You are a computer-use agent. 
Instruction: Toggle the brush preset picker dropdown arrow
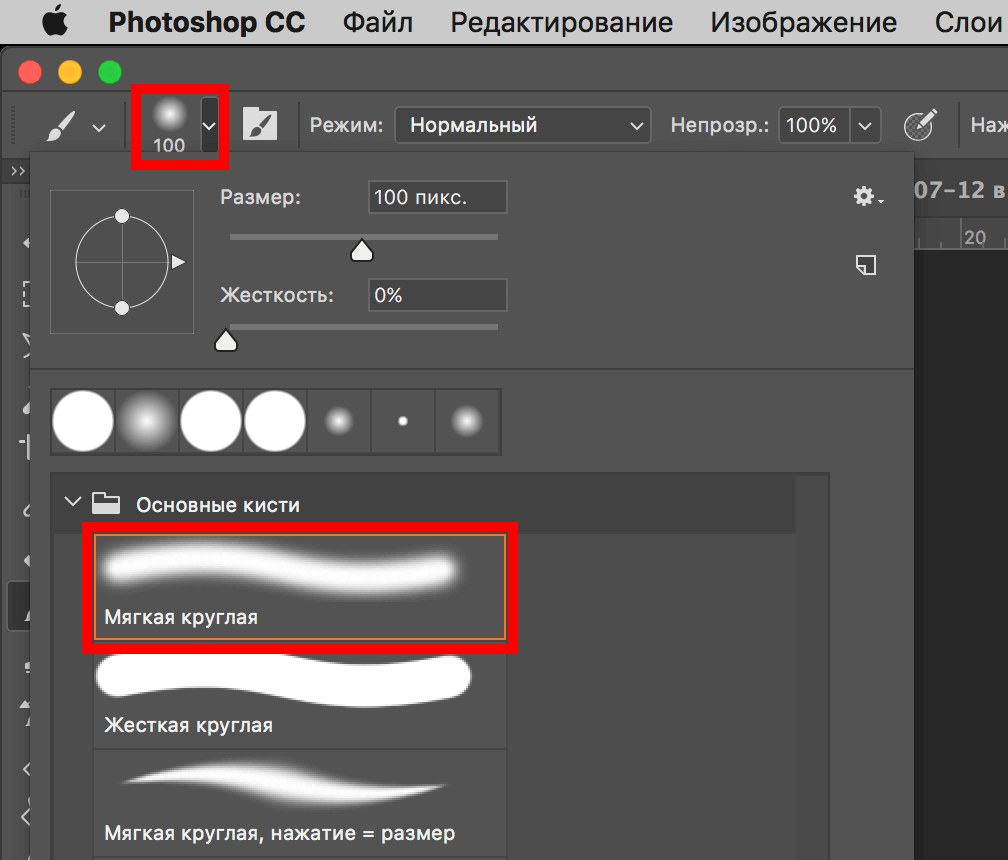(x=209, y=125)
